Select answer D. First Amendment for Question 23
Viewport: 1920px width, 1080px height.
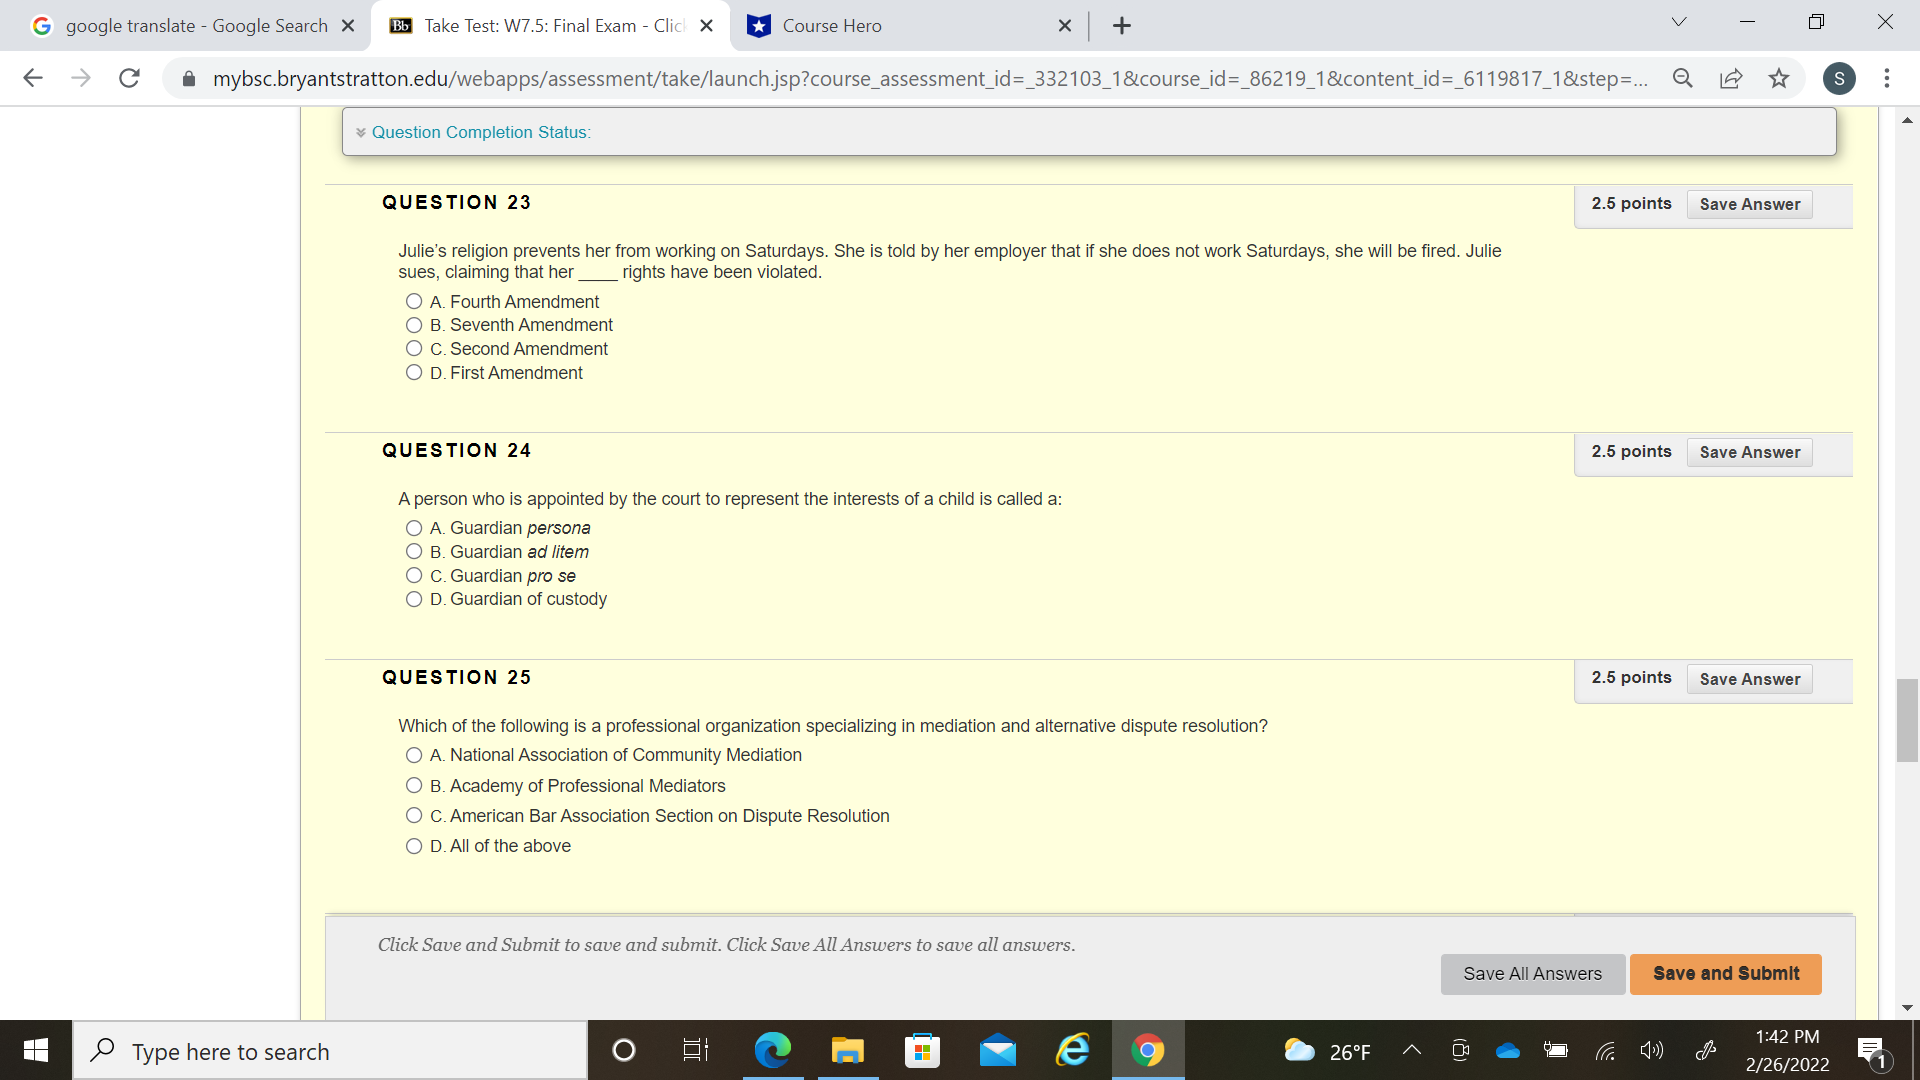(413, 372)
